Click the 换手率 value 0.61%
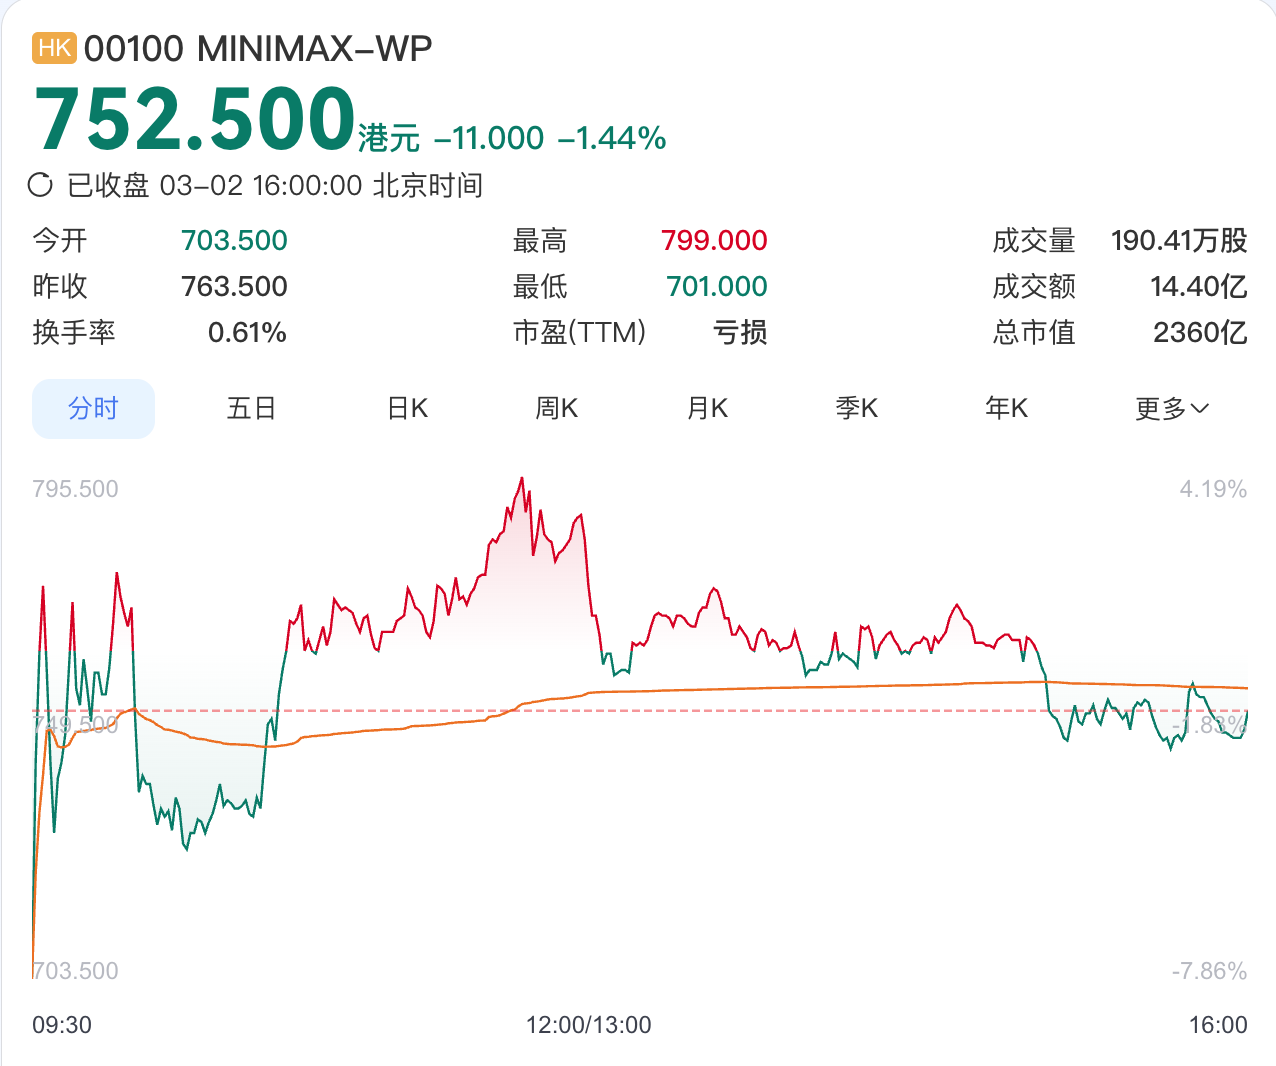The width and height of the screenshot is (1276, 1066). (x=247, y=332)
